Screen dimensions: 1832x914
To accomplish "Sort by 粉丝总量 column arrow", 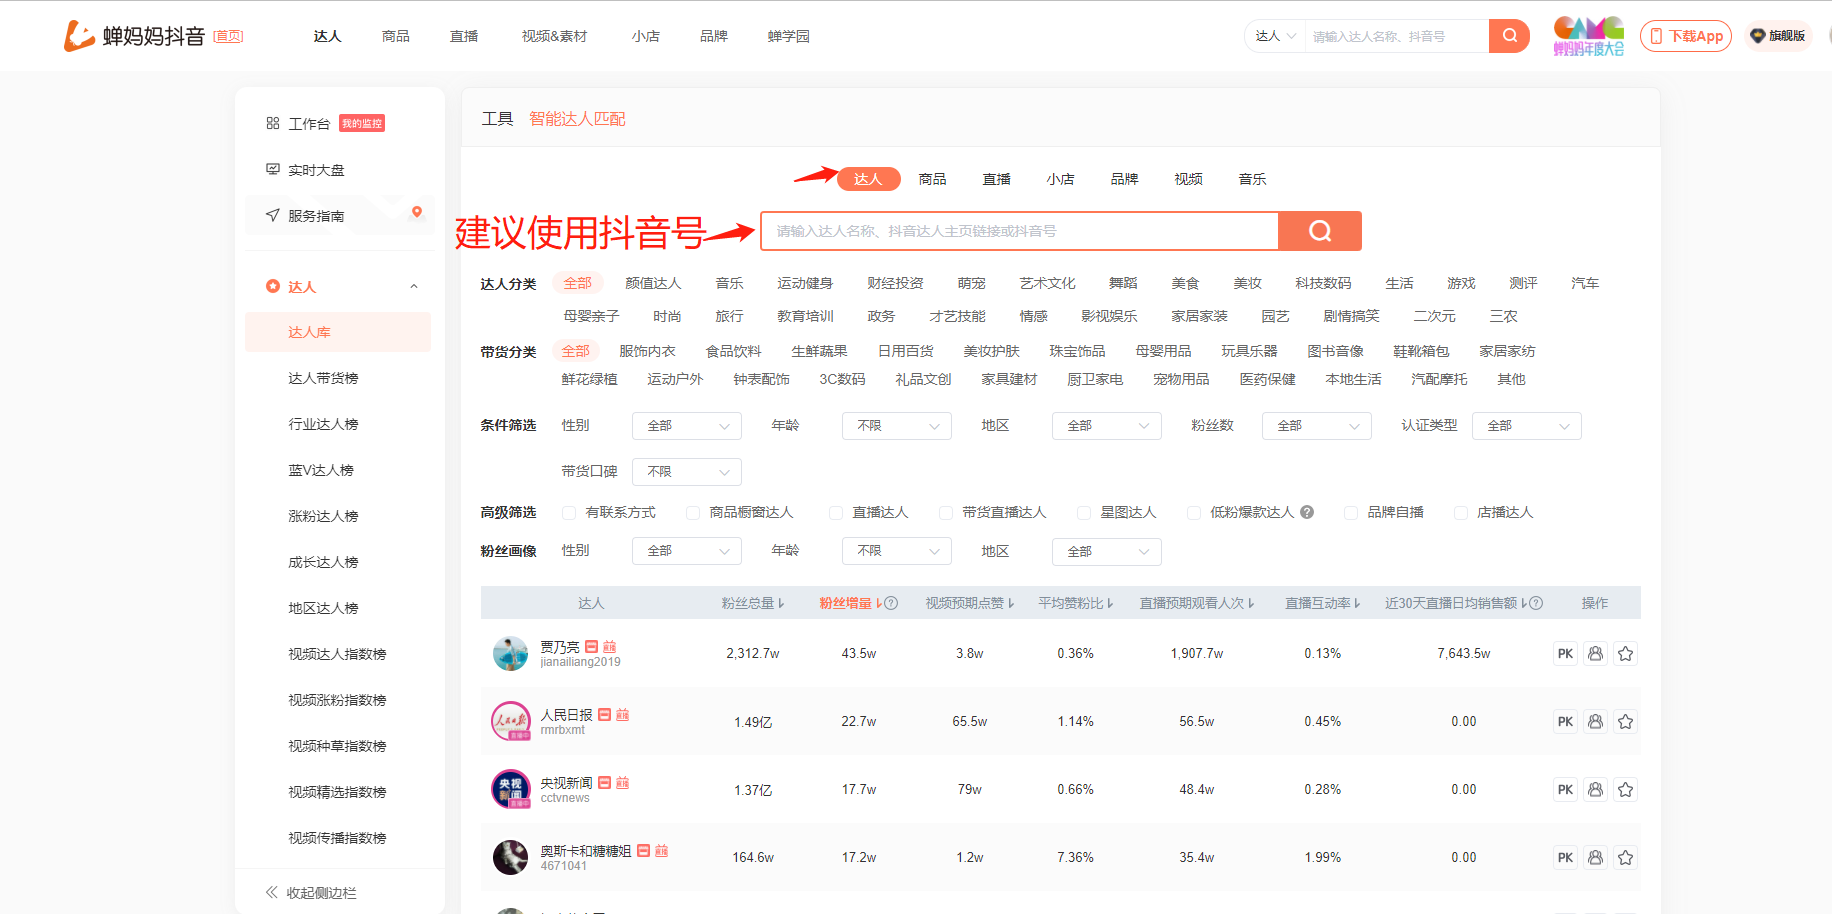I will click(x=781, y=603).
